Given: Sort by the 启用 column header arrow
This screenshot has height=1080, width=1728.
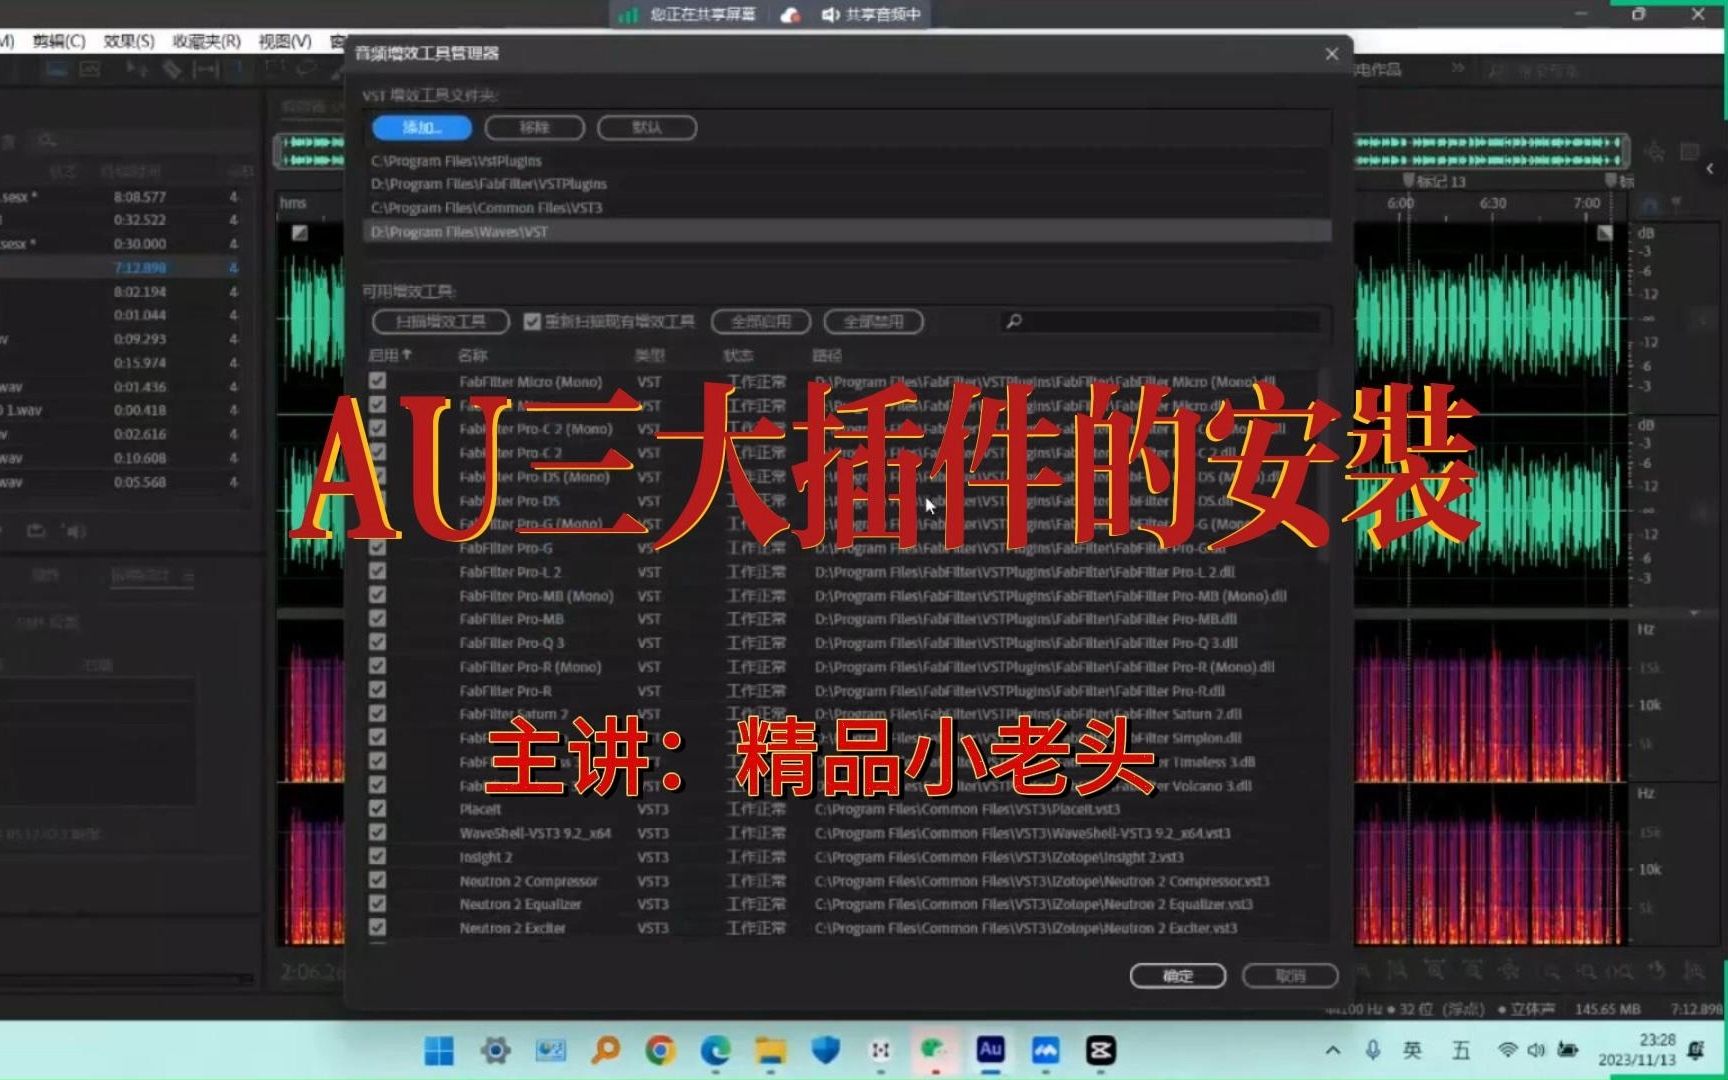Looking at the screenshot, I should click(x=407, y=355).
